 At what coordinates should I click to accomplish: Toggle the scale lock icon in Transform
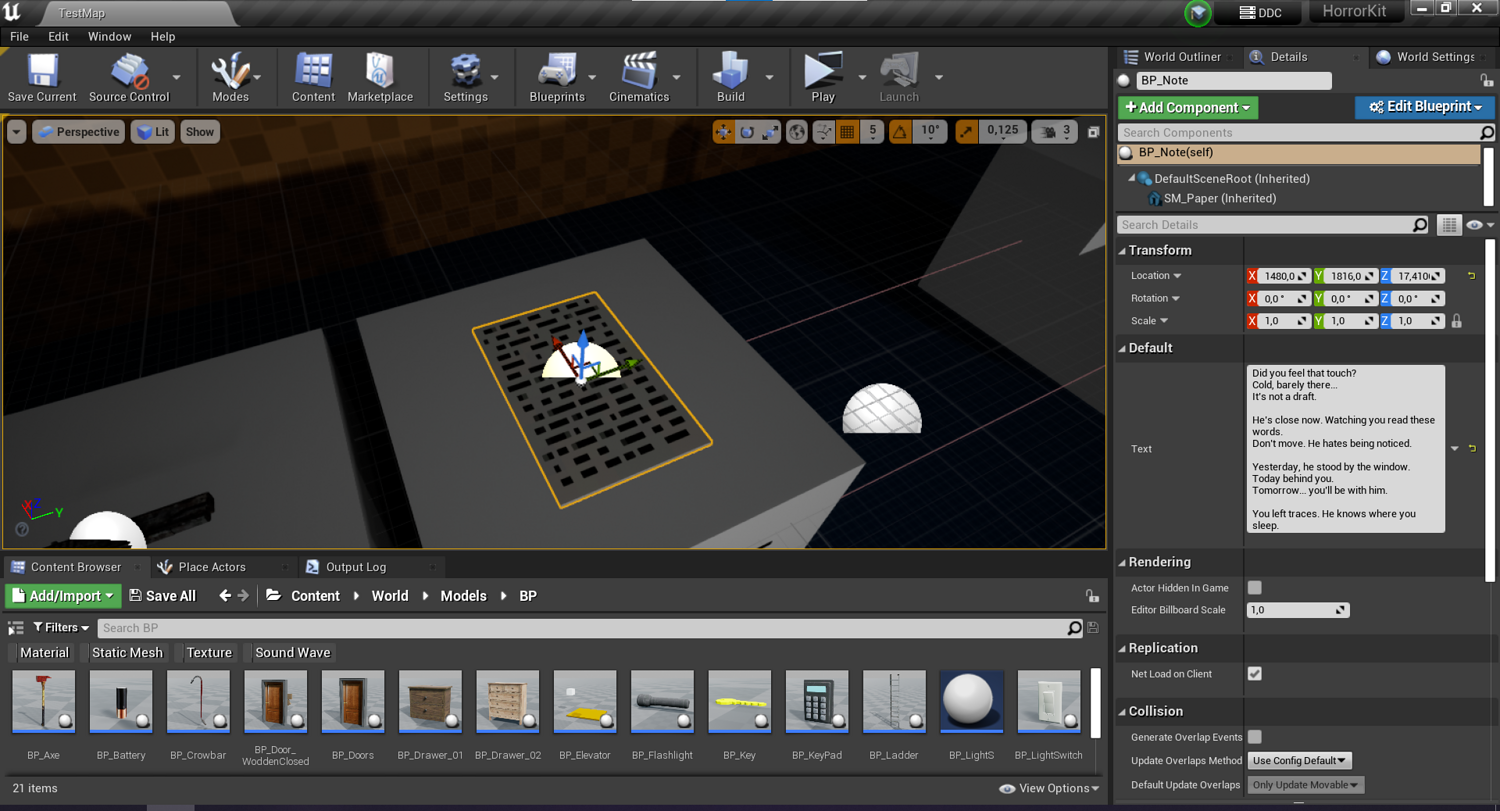(1456, 321)
